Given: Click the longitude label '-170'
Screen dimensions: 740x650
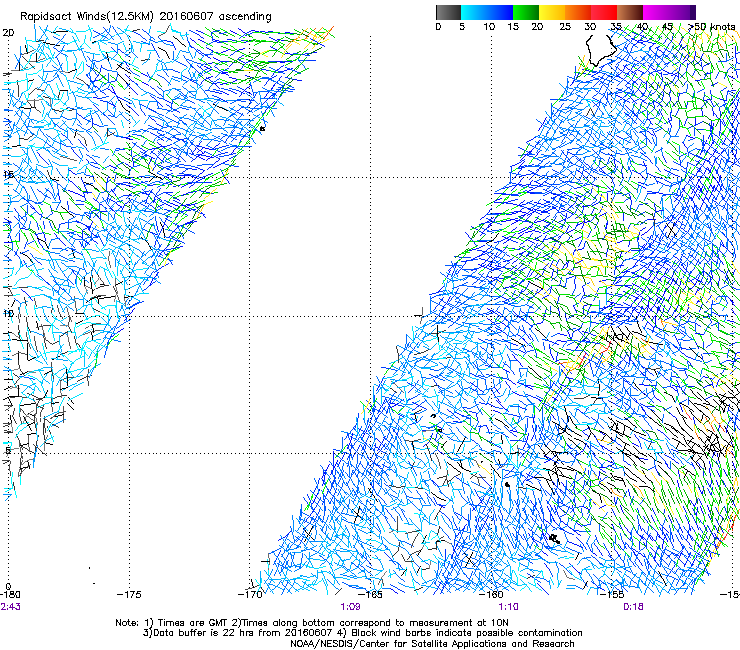Looking at the screenshot, I should pos(250,594).
